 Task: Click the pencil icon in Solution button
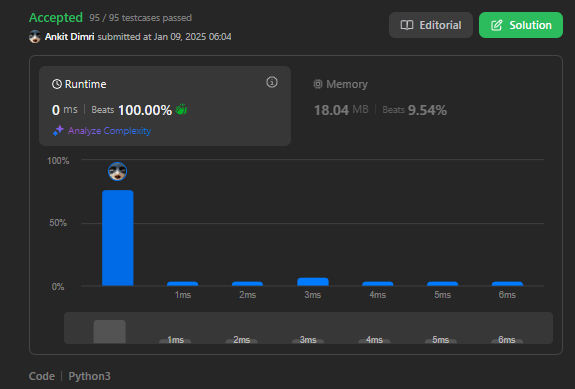tap(497, 25)
